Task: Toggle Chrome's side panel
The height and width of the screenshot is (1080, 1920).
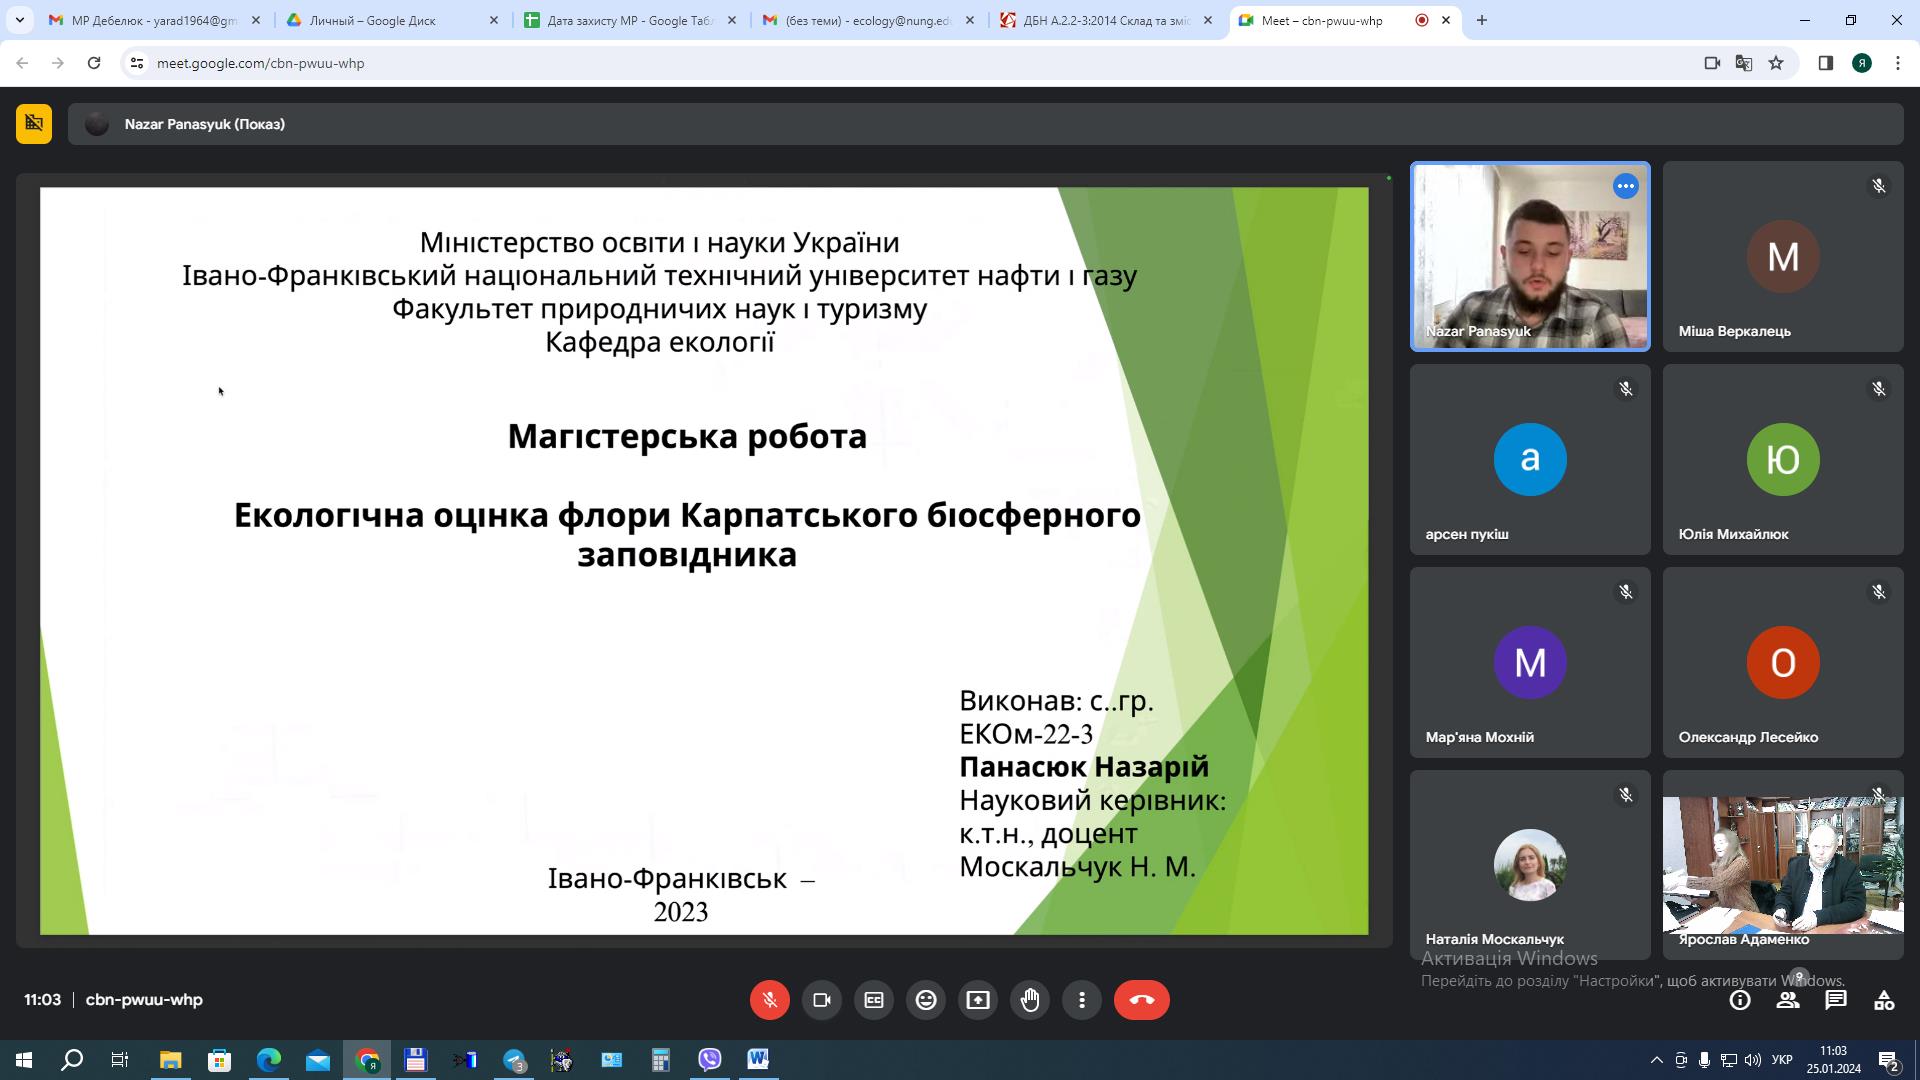Action: click(1824, 62)
